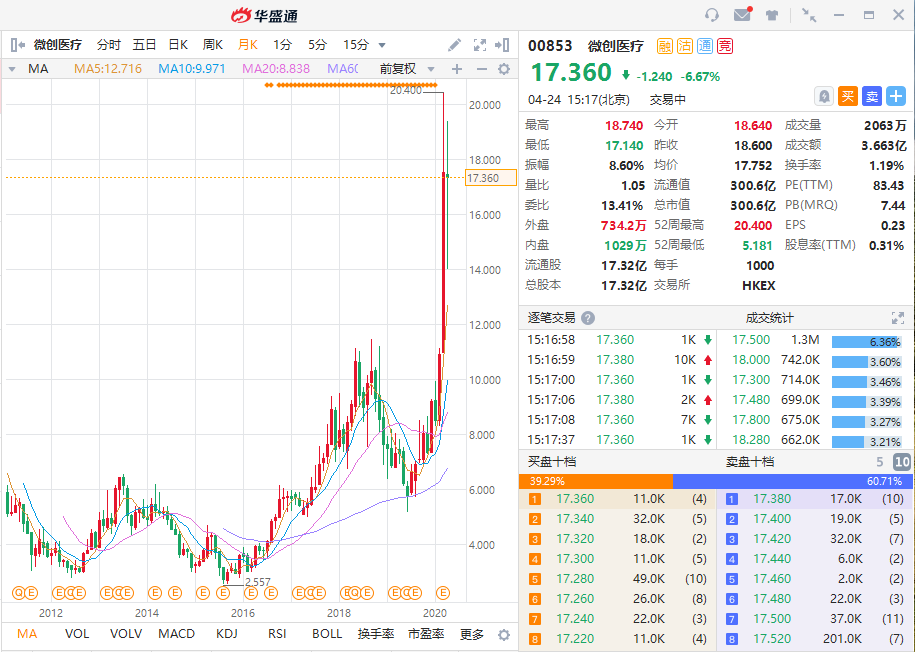Click the 买盘十档 header
The image size is (915, 652).
pos(552,462)
